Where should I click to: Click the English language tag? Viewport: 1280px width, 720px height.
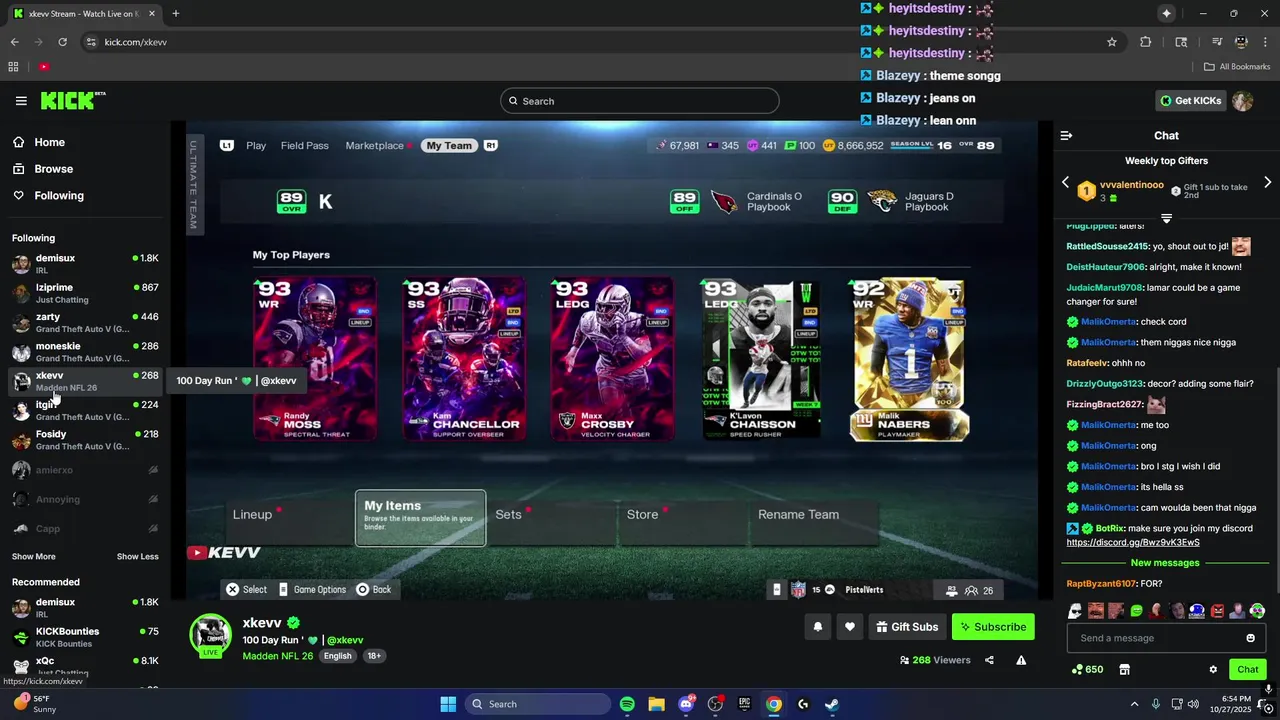point(338,656)
